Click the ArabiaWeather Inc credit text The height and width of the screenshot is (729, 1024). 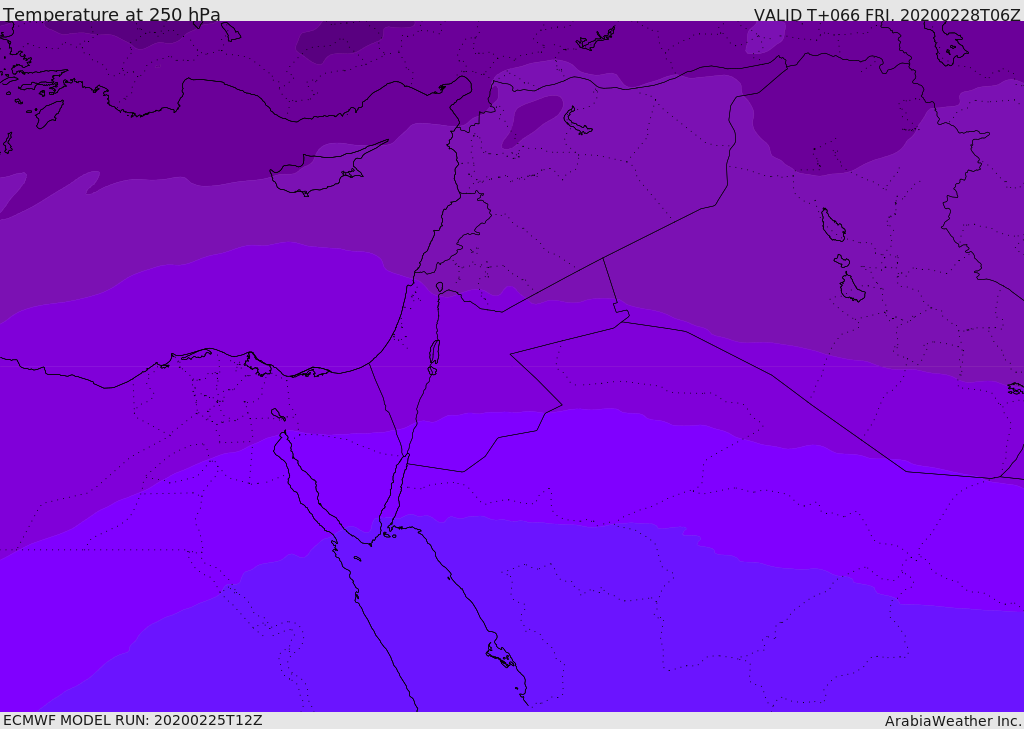click(952, 721)
